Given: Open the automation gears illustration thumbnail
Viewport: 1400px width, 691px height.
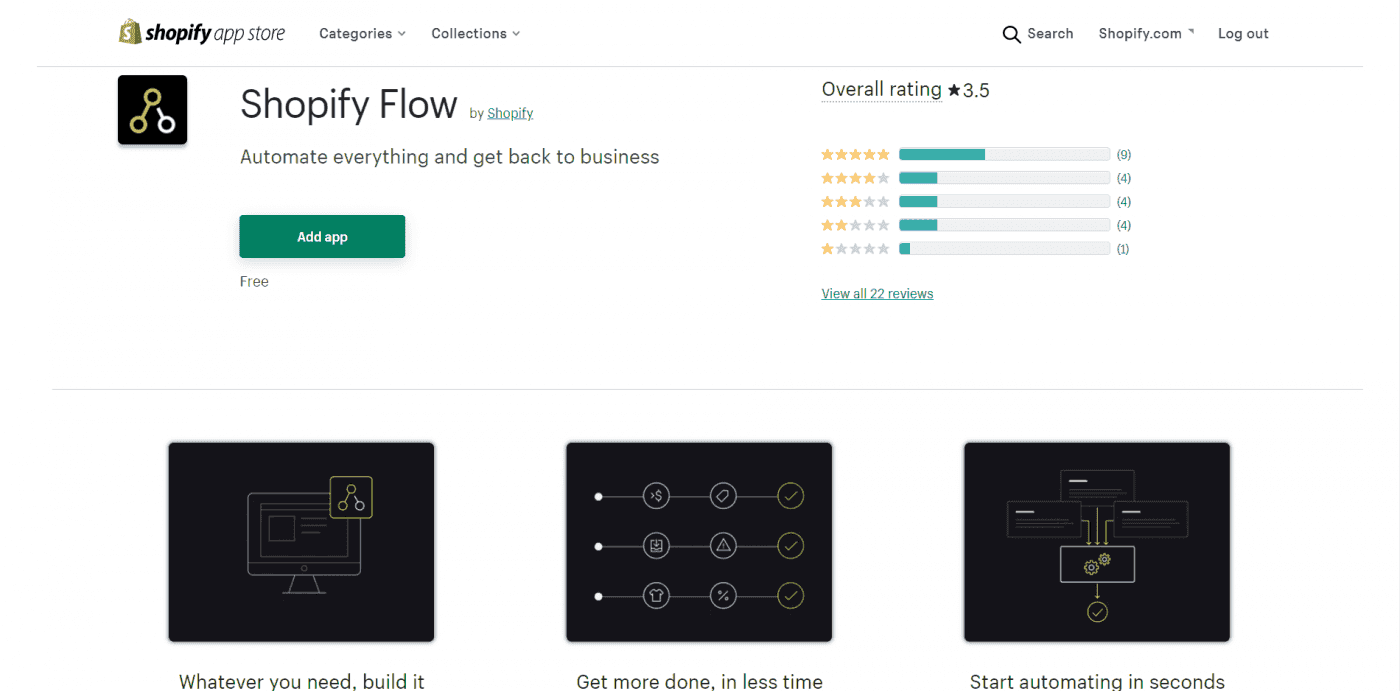Looking at the screenshot, I should (x=1097, y=542).
